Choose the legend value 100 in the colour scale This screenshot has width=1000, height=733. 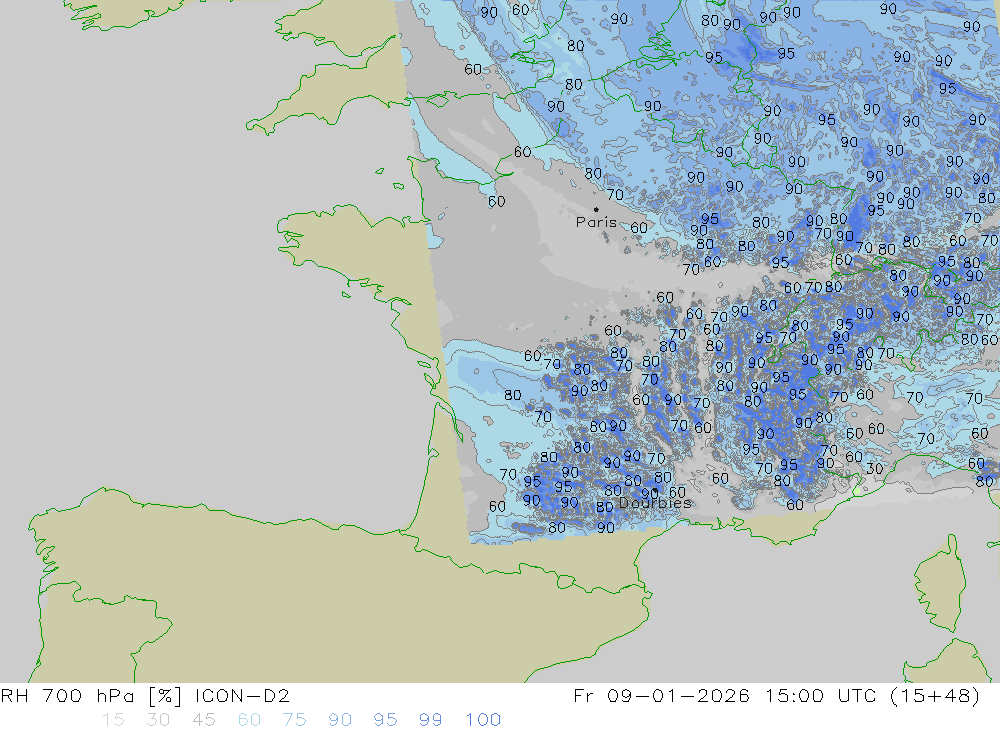coord(483,720)
